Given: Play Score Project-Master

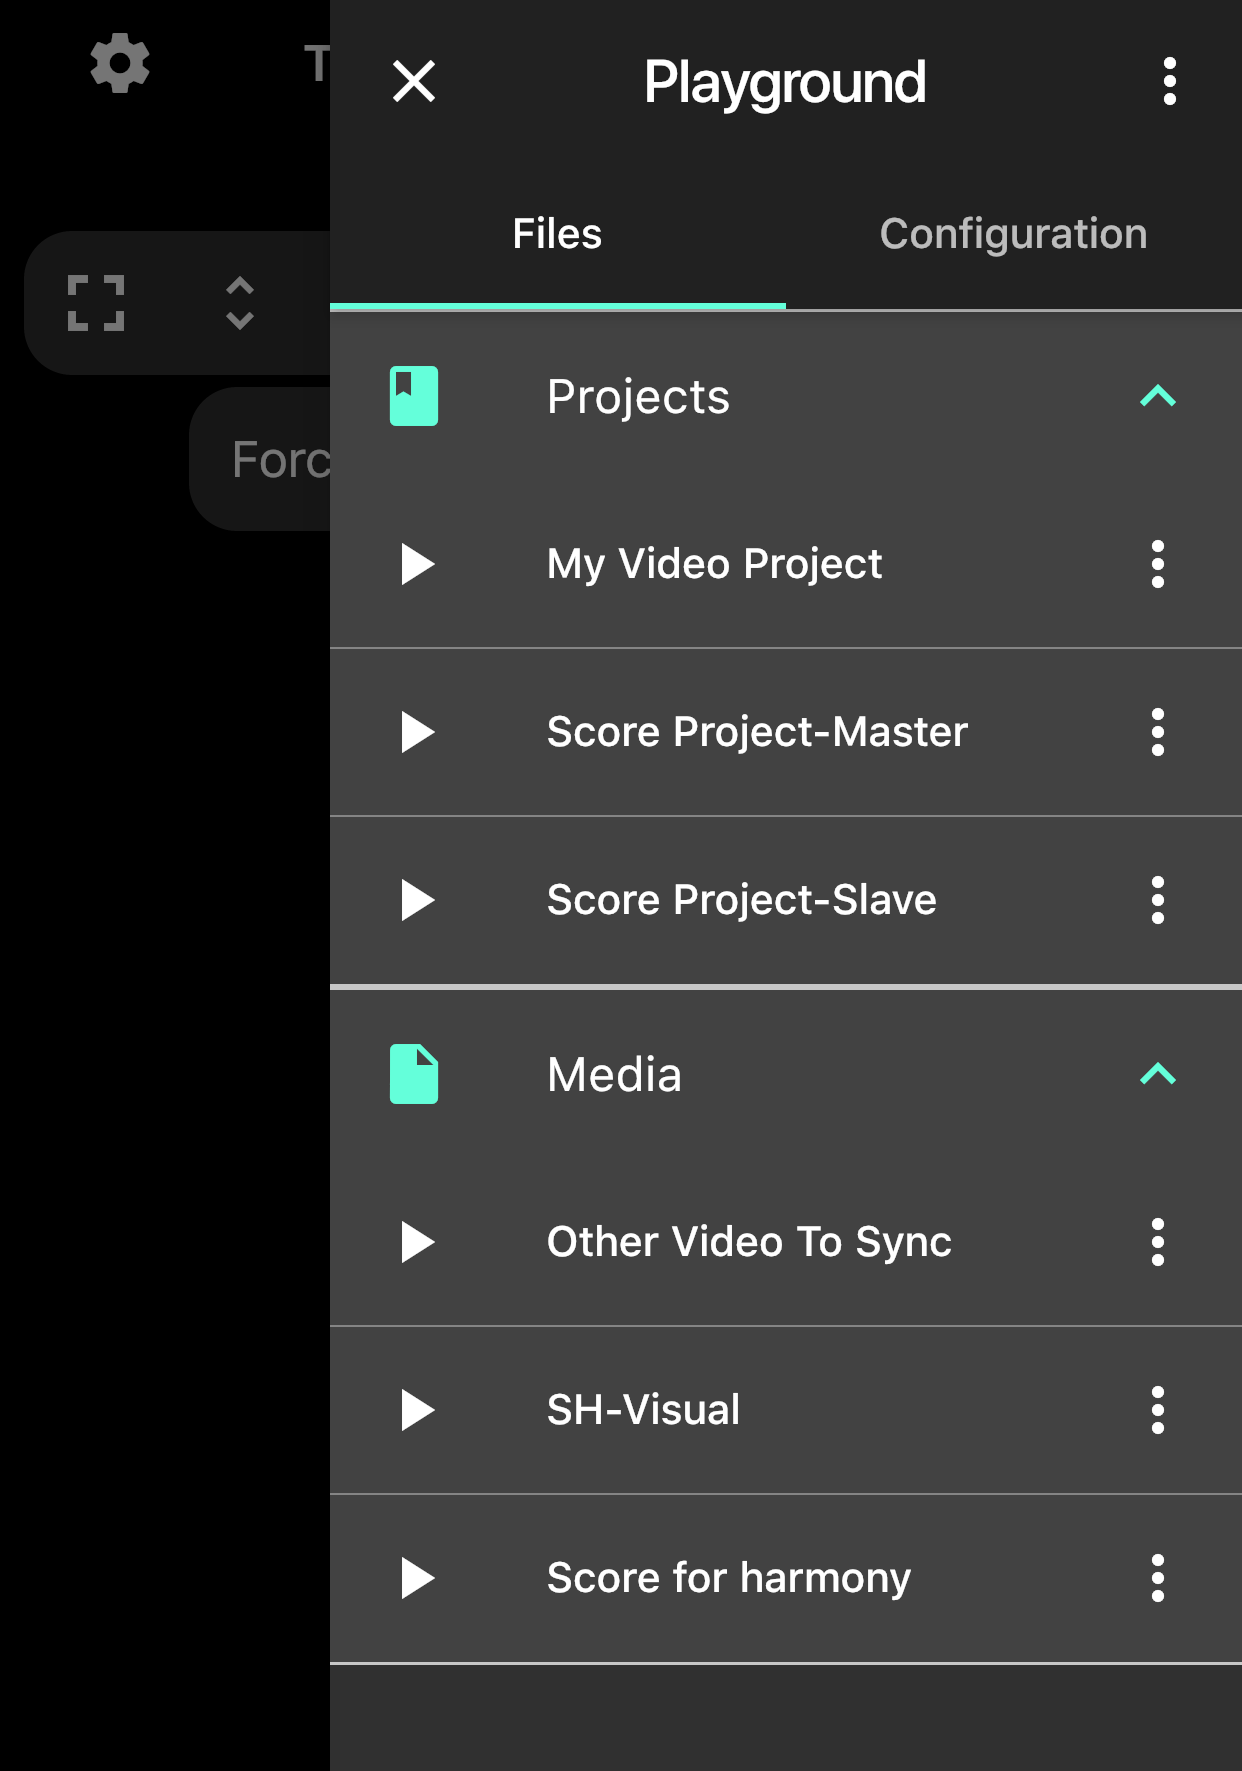Looking at the screenshot, I should point(417,732).
